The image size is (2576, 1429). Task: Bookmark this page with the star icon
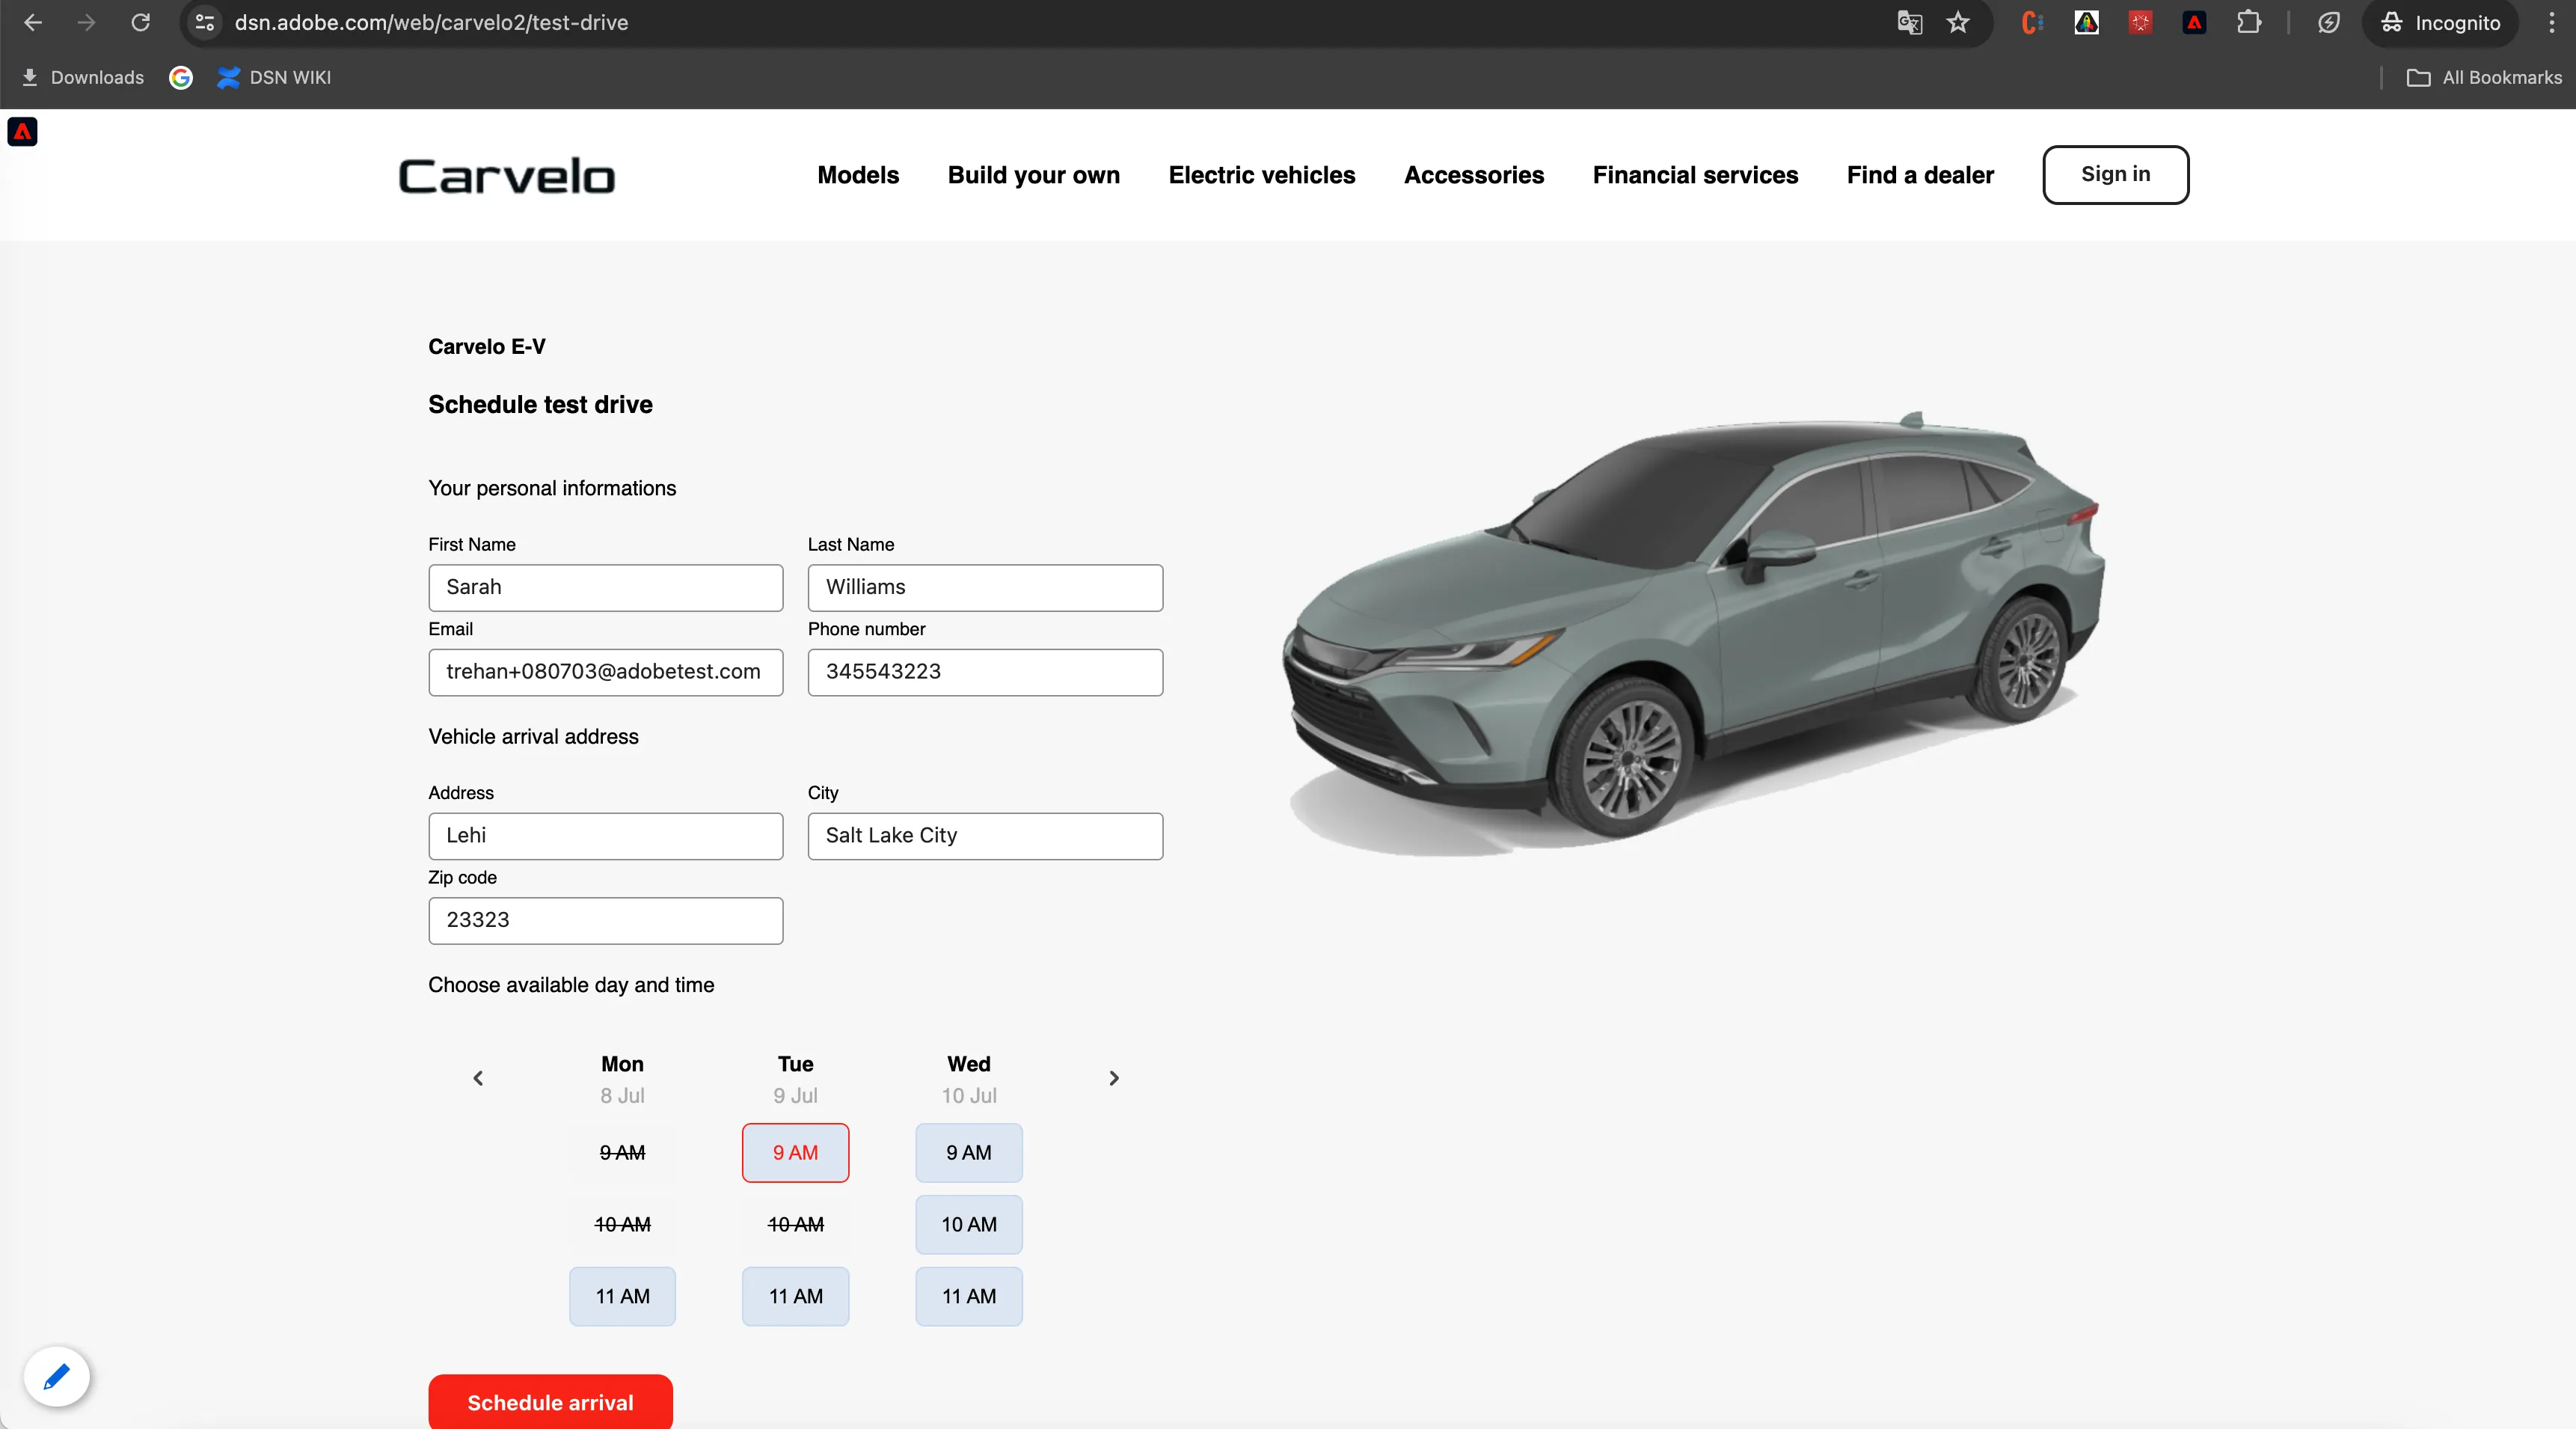coord(1958,22)
